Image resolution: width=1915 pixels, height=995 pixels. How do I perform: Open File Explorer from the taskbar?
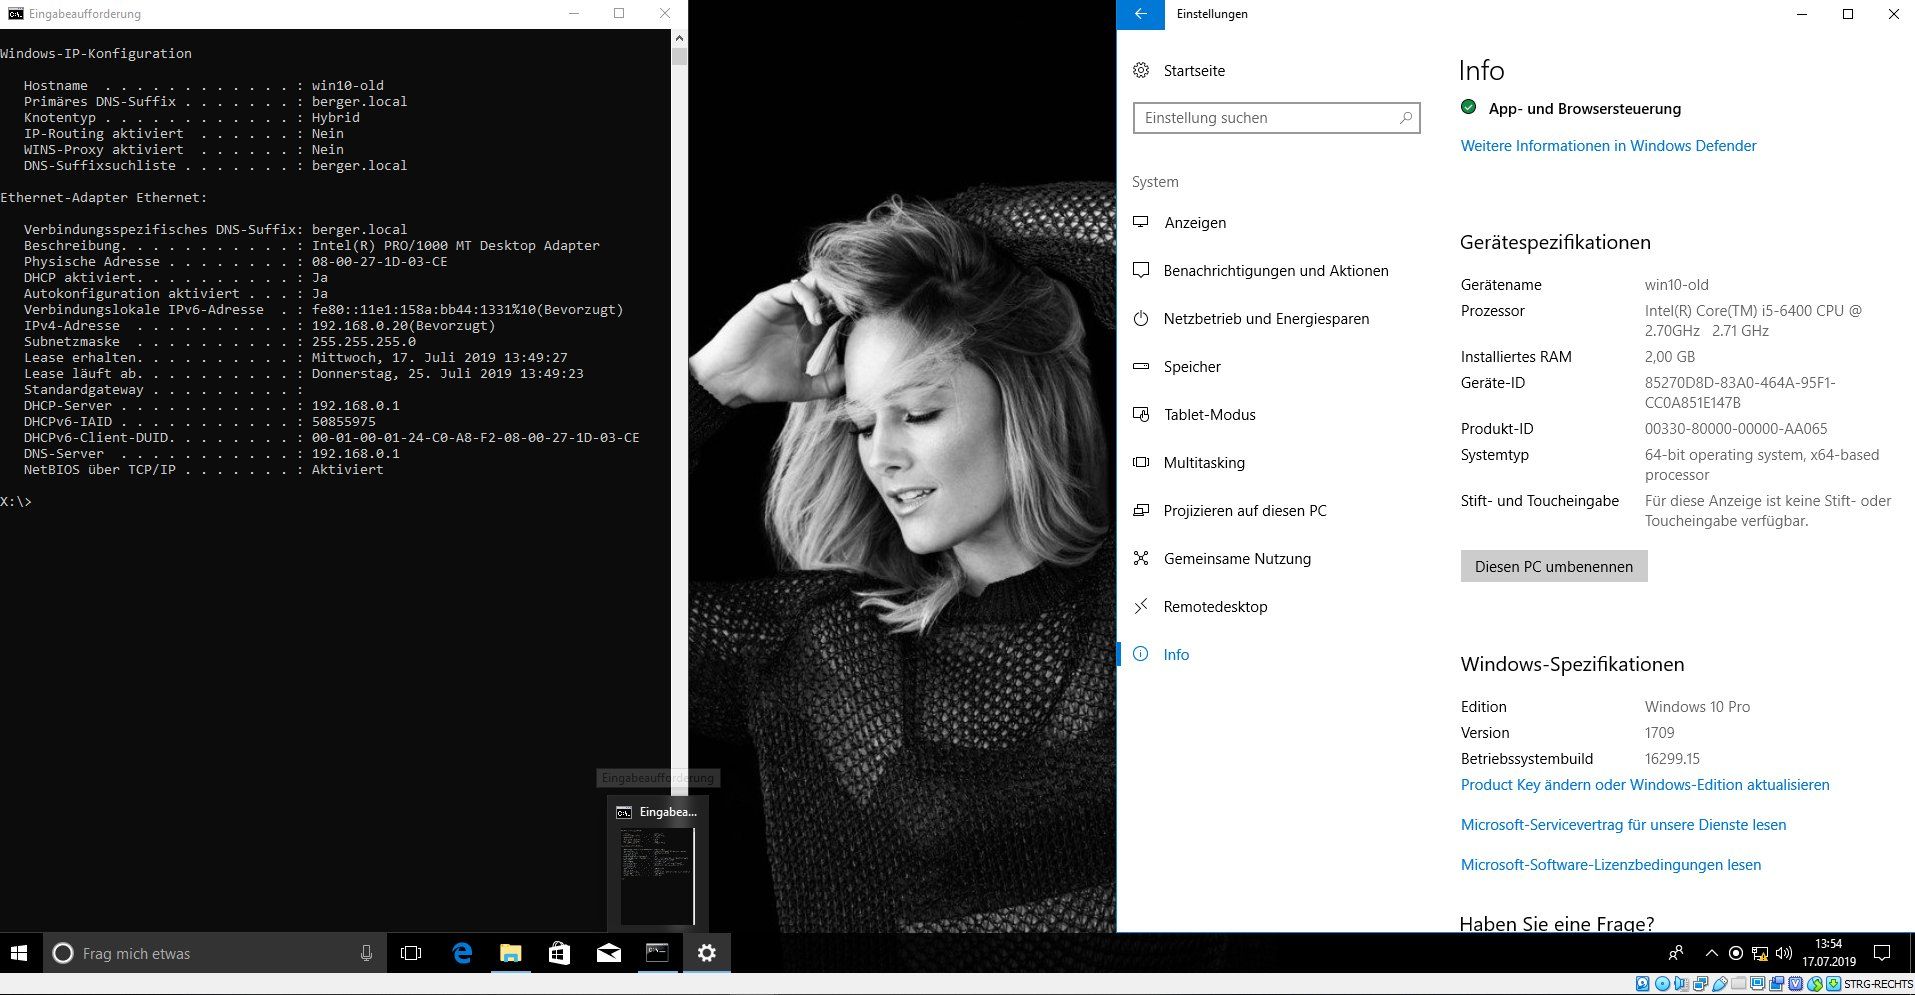(510, 953)
